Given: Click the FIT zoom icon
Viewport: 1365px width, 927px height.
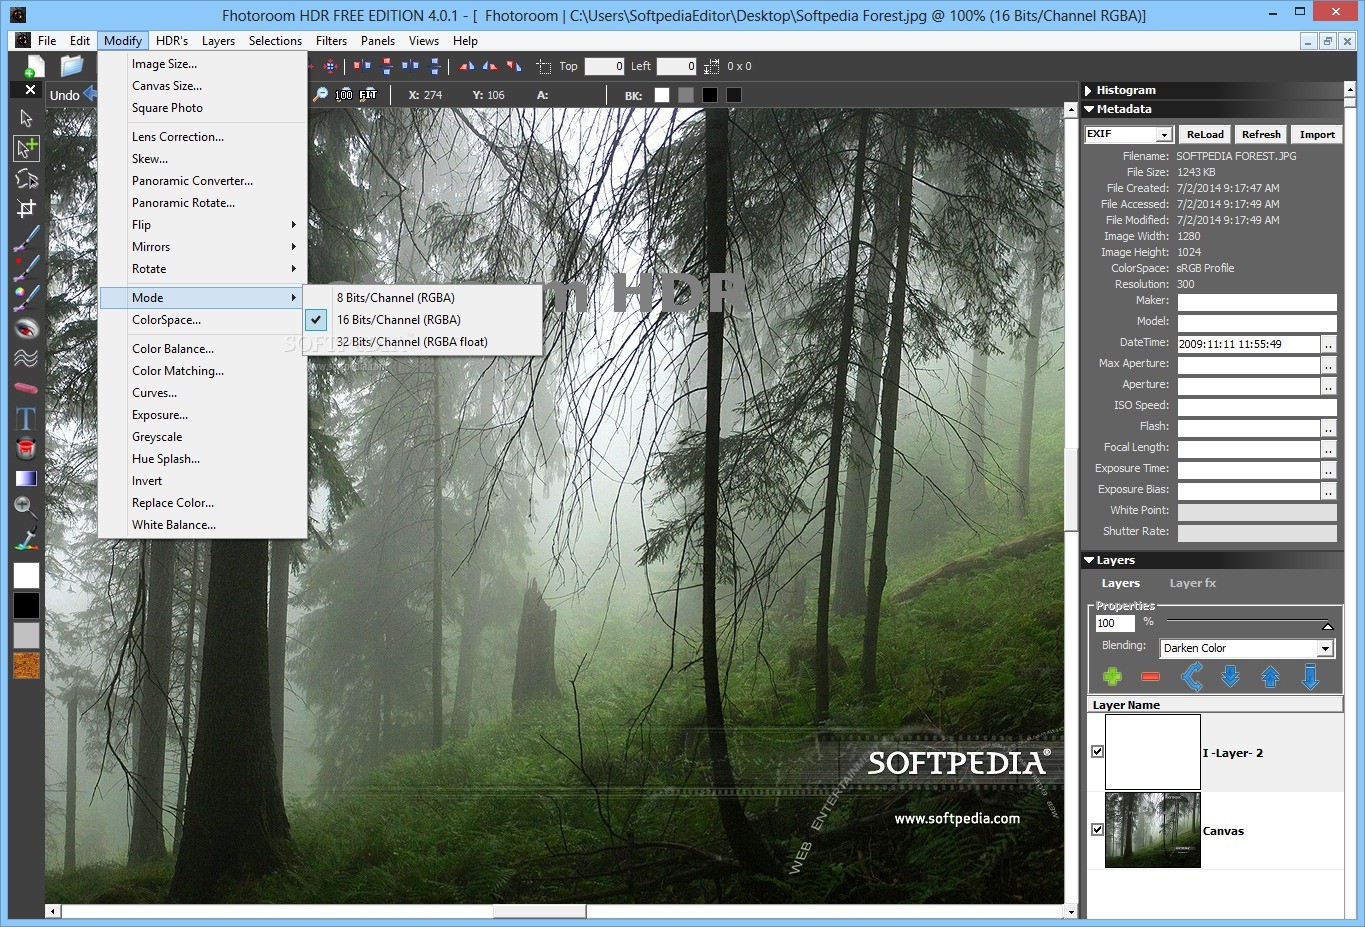Looking at the screenshot, I should [369, 95].
